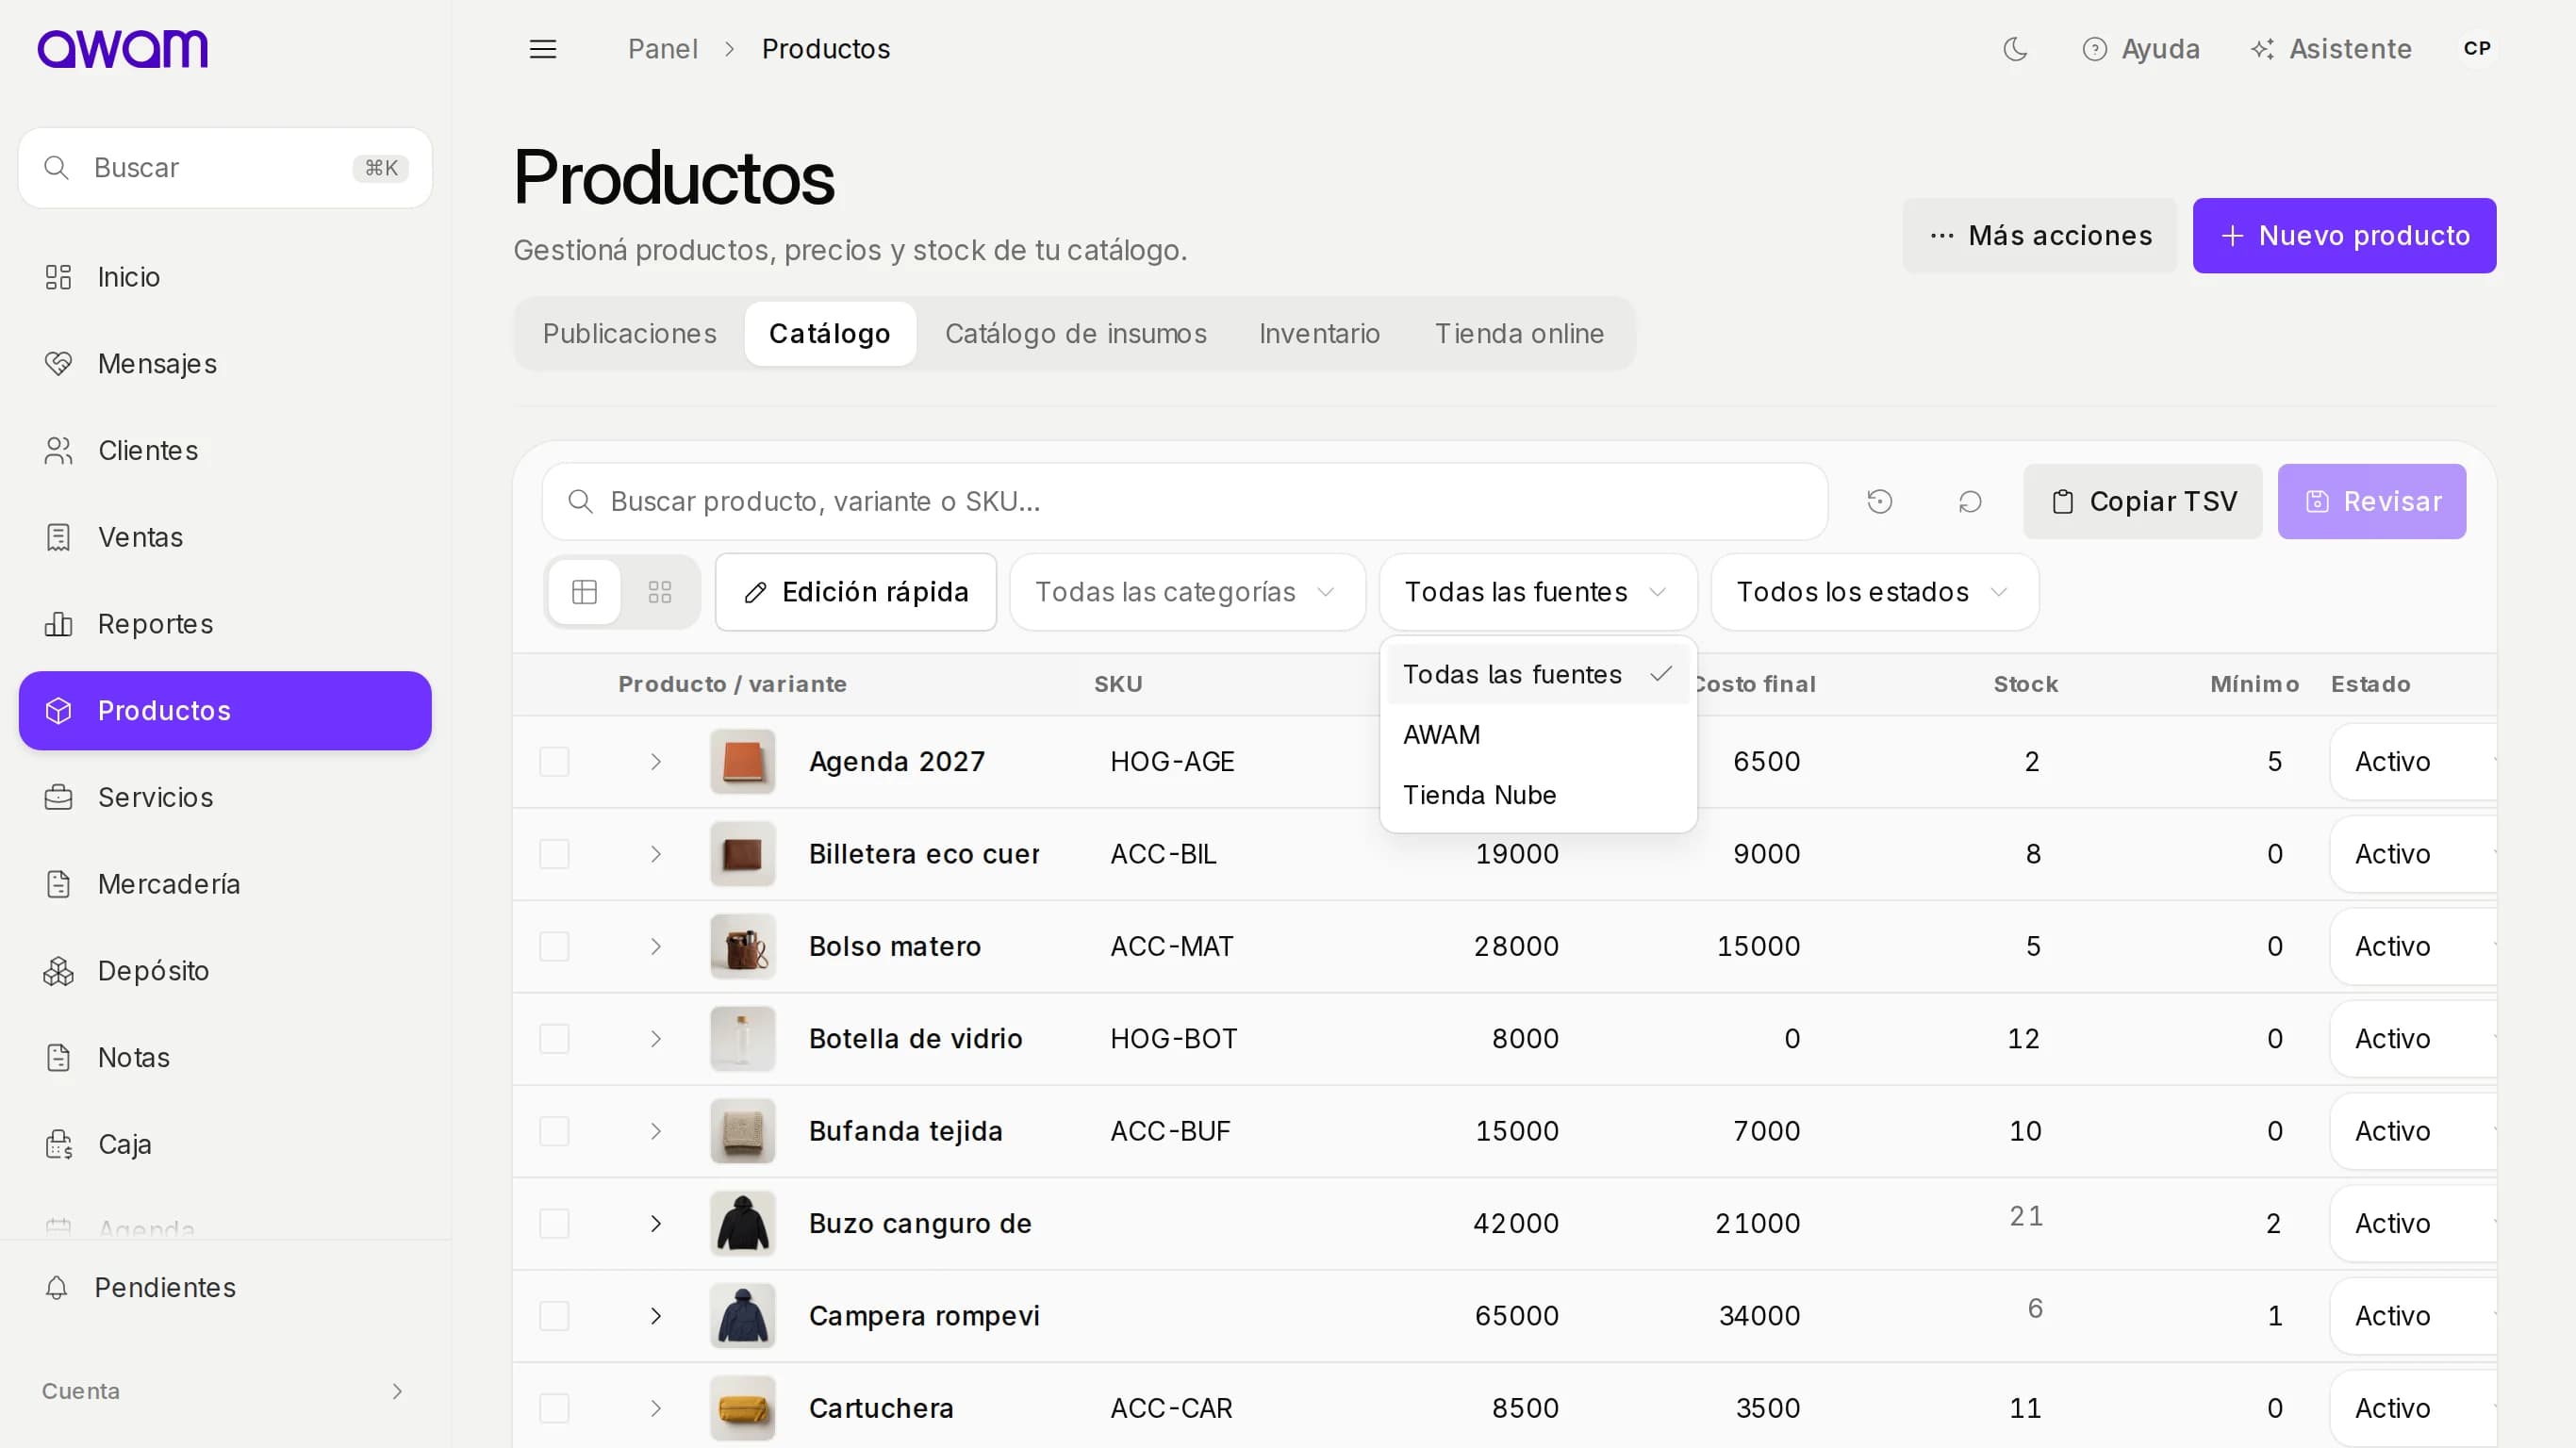Check the Cartuchera row checkbox

coord(554,1408)
